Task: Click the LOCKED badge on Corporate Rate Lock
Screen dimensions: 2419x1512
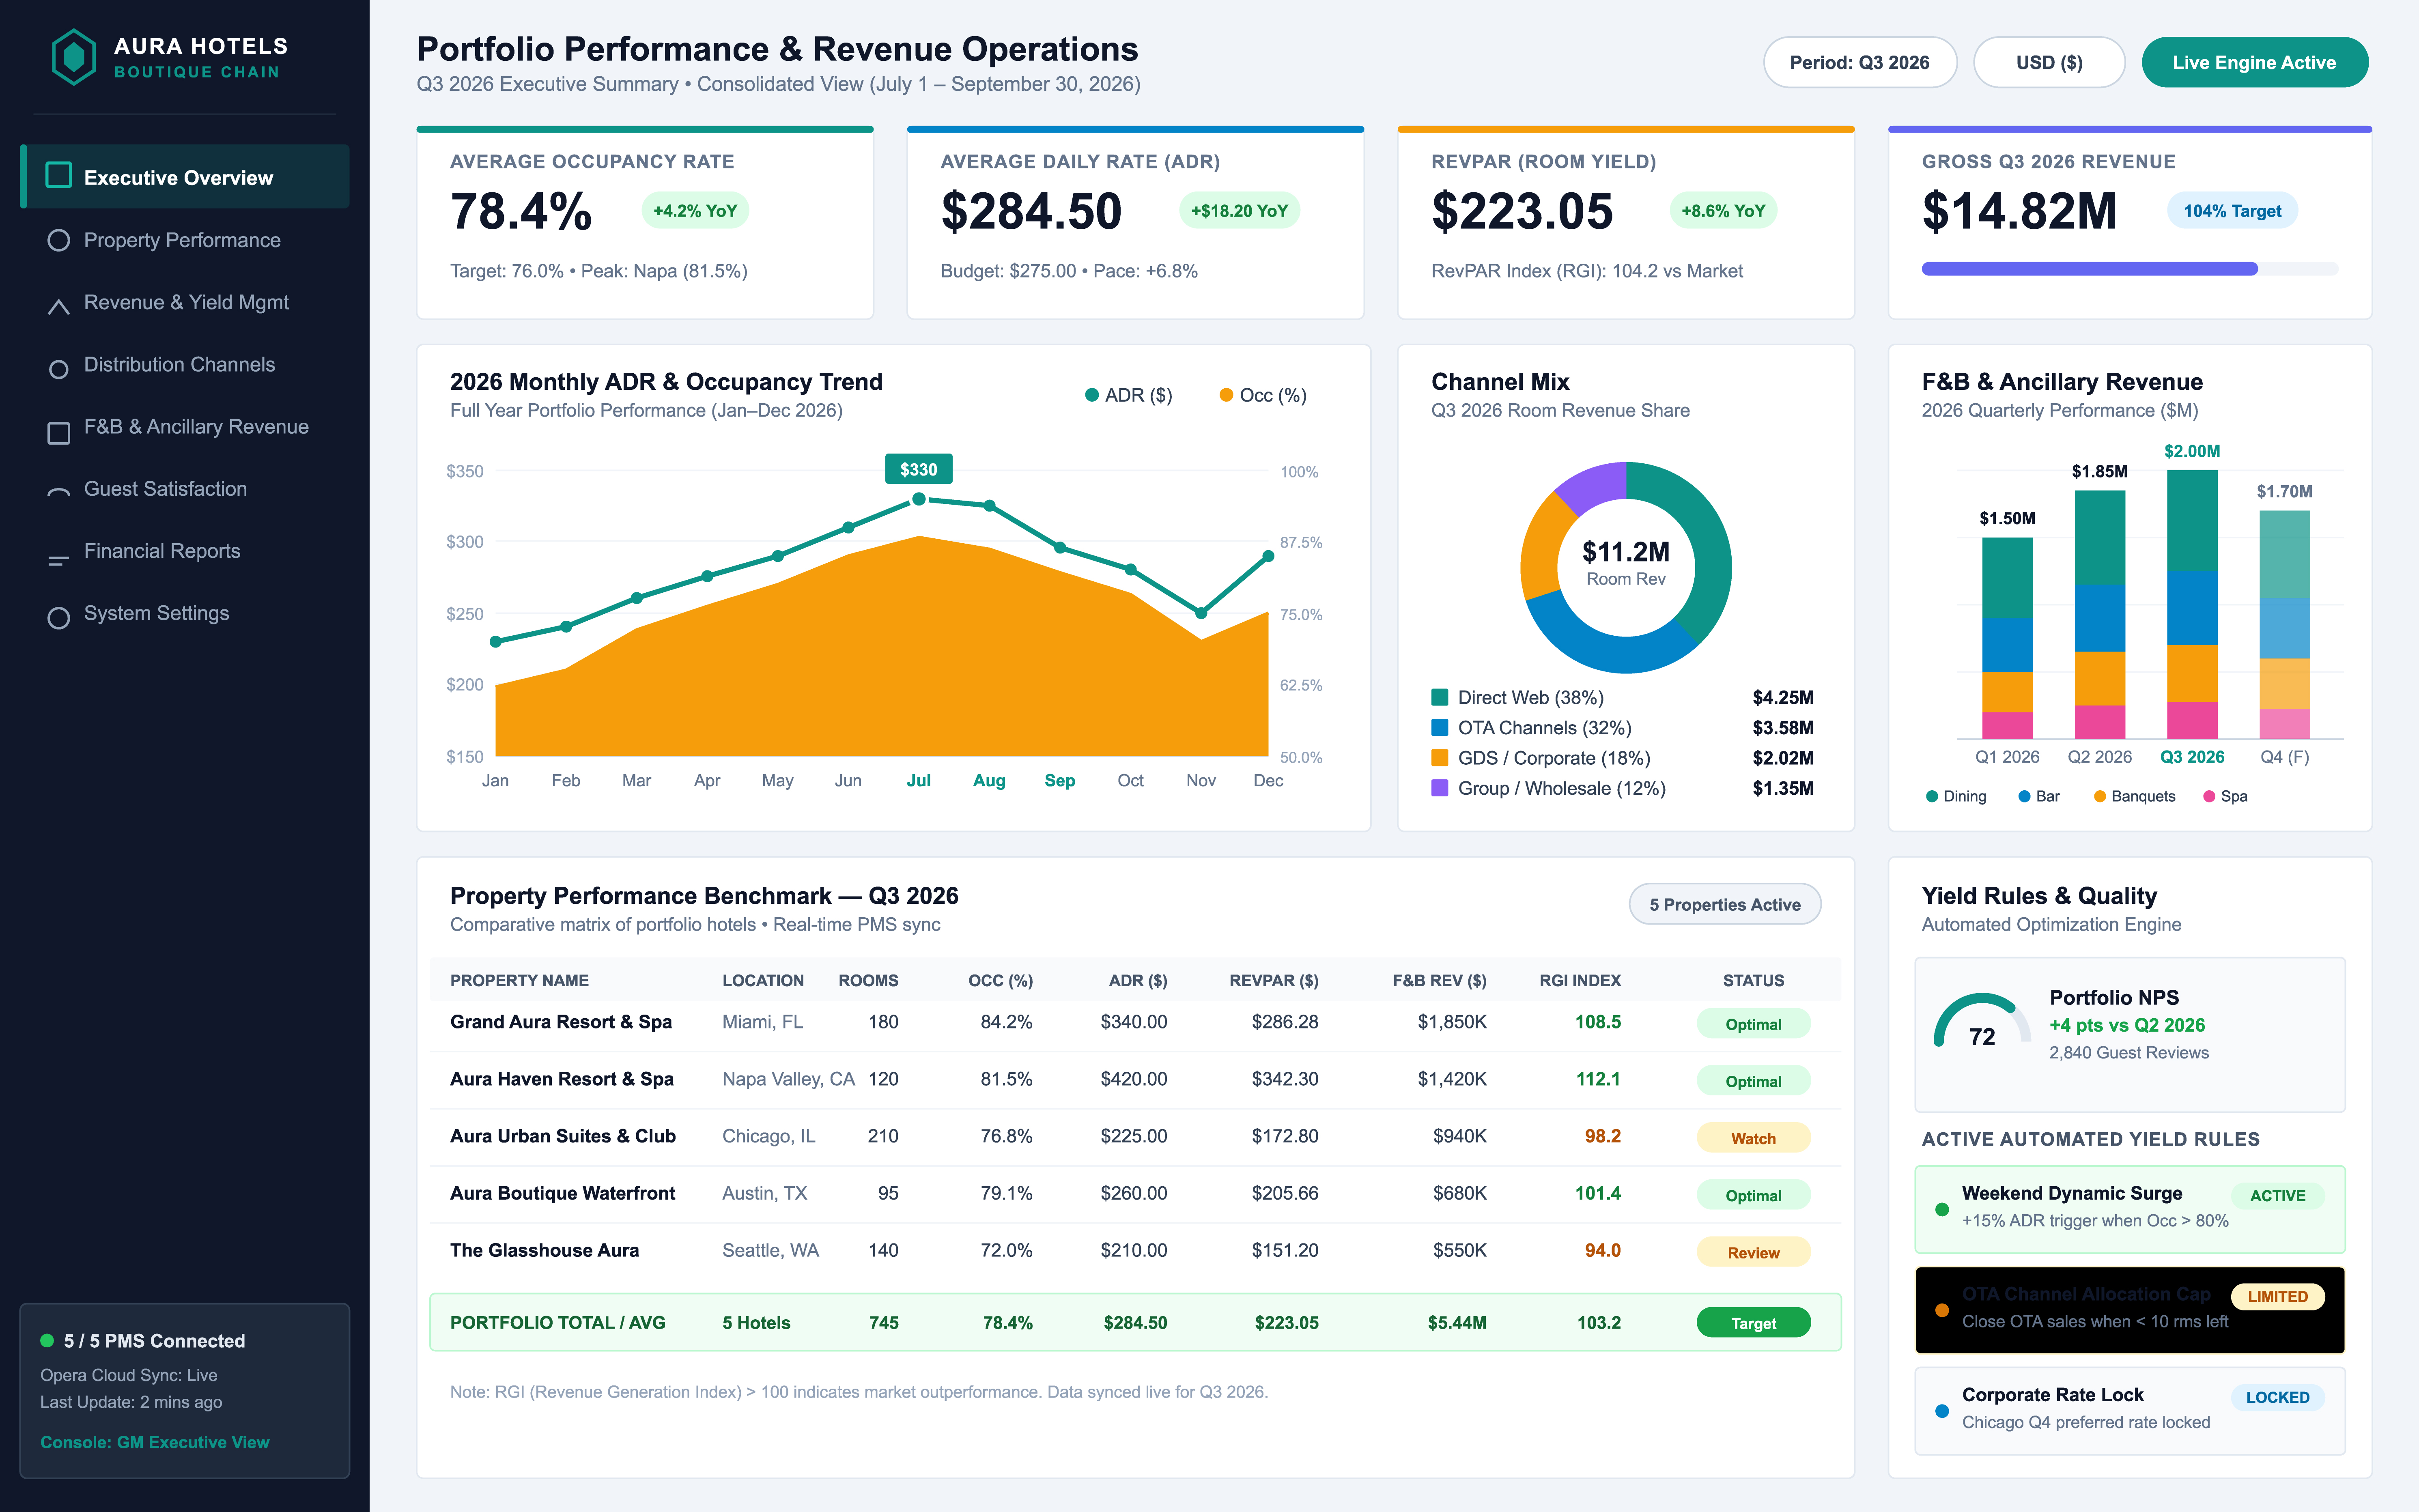Action: 2277,1397
